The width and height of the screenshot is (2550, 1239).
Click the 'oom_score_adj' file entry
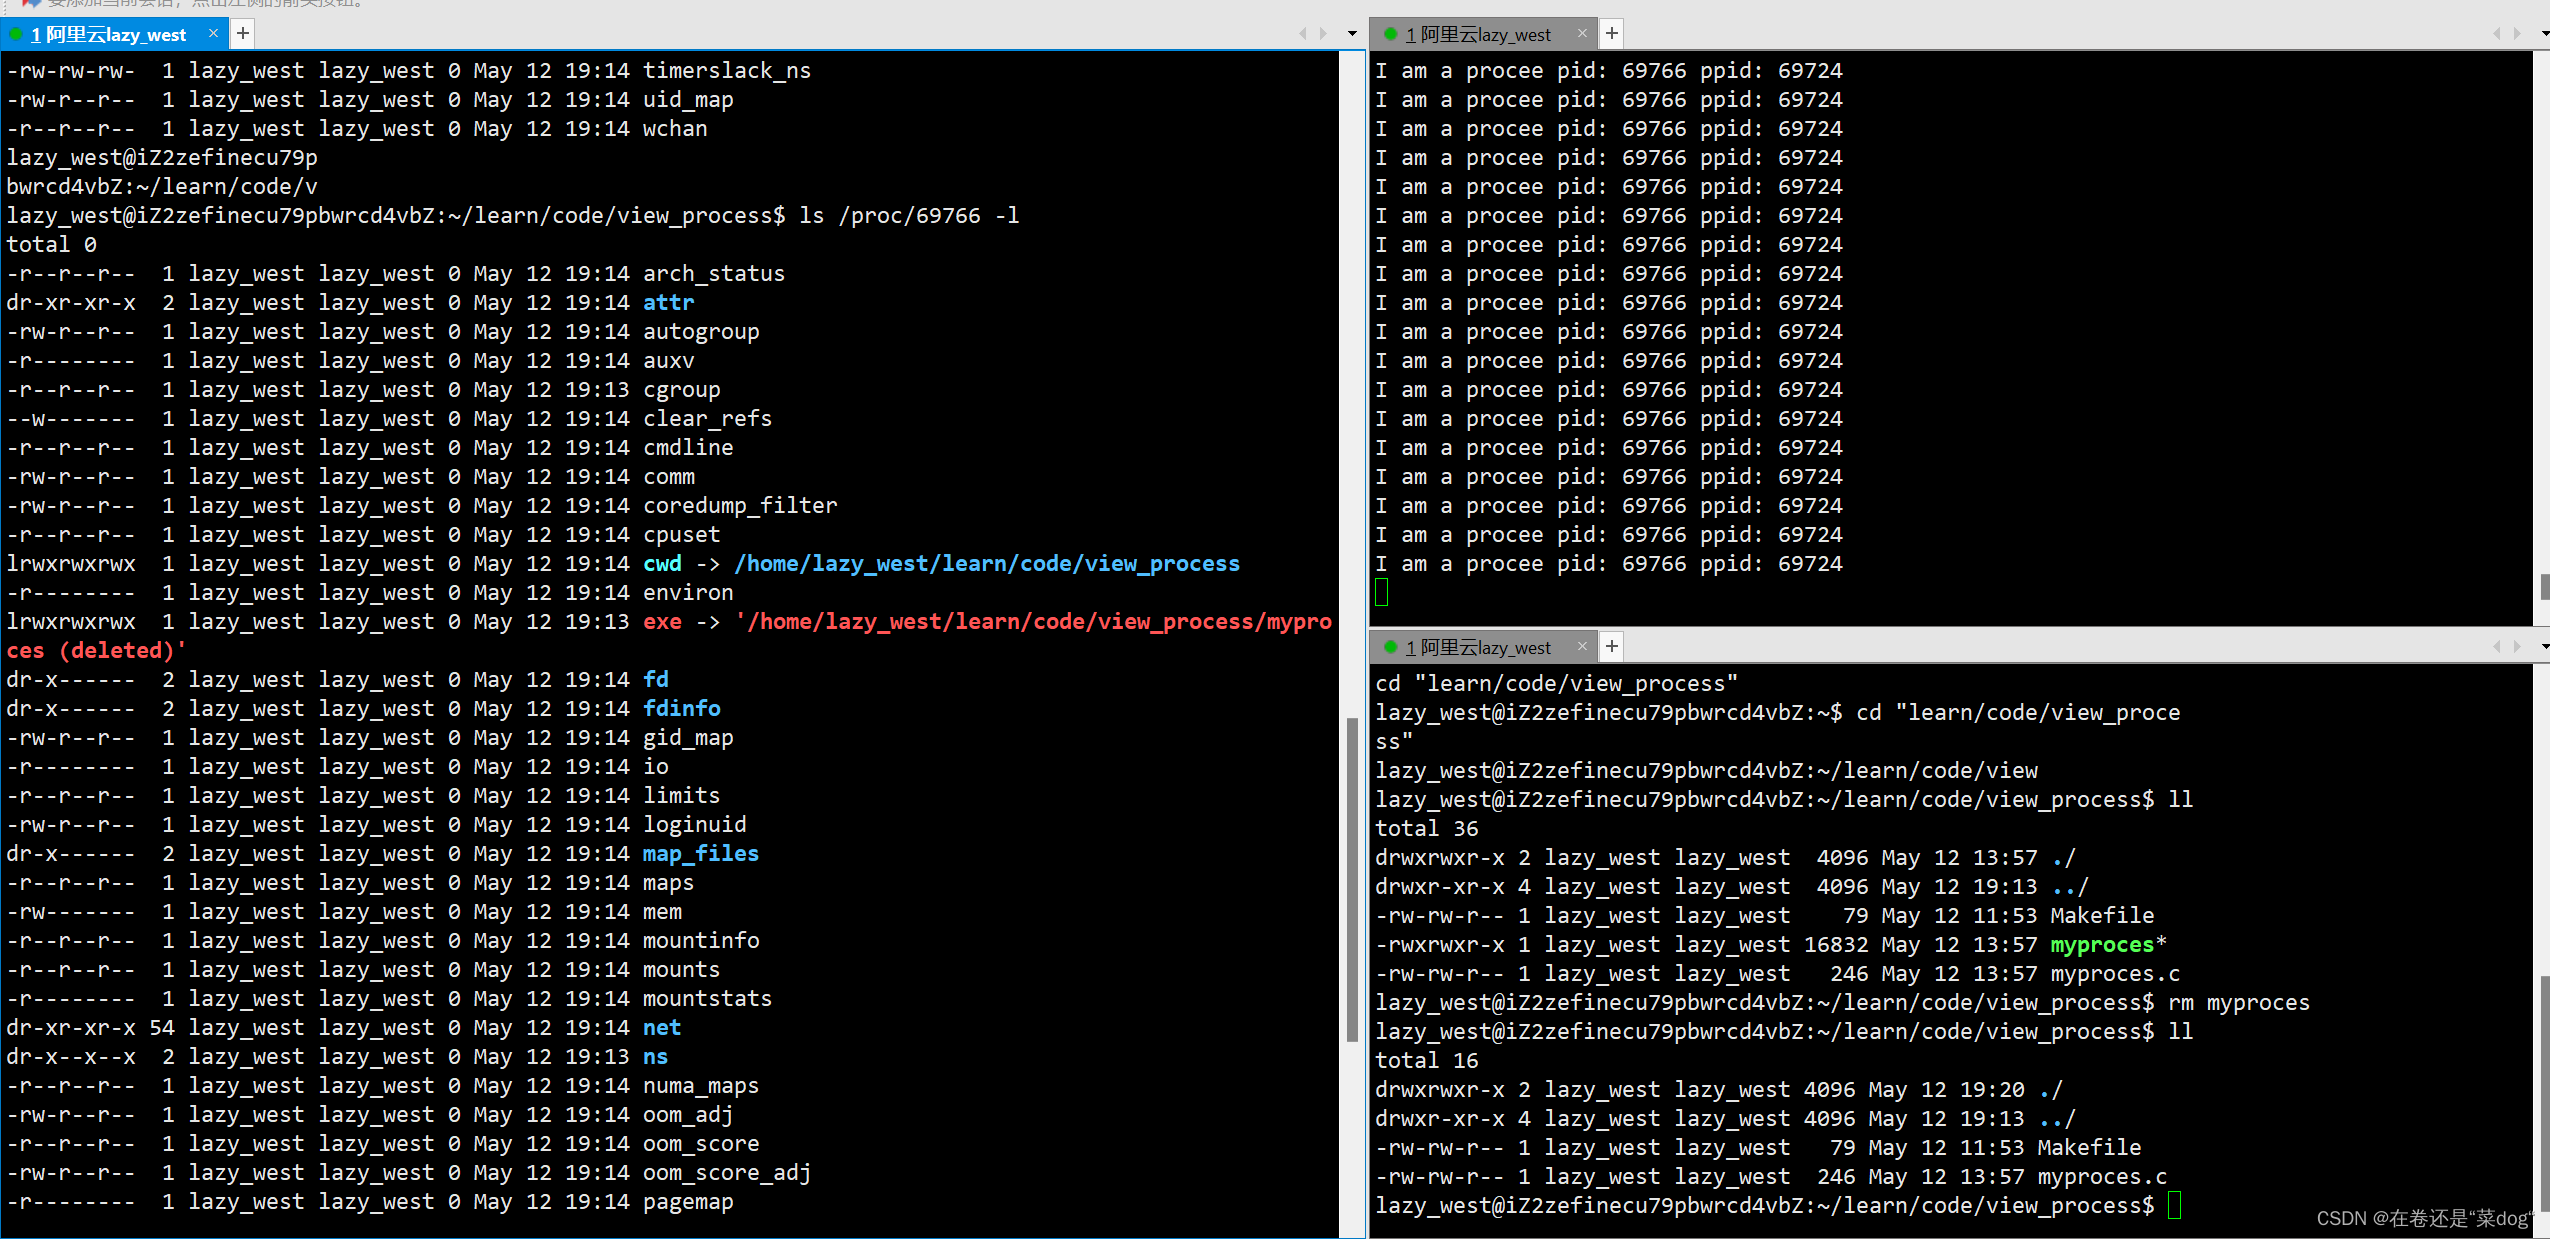pyautogui.click(x=726, y=1172)
